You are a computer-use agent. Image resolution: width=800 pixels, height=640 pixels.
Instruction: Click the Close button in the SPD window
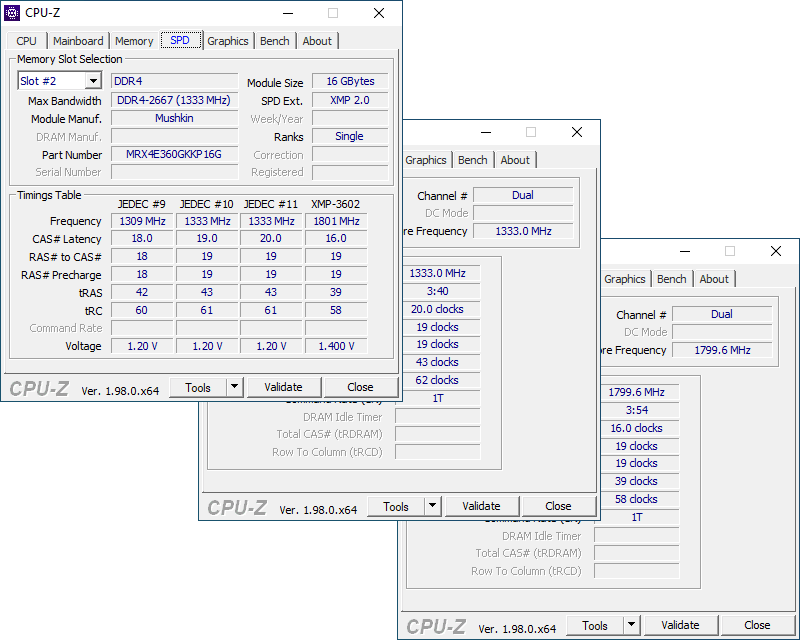pyautogui.click(x=360, y=387)
